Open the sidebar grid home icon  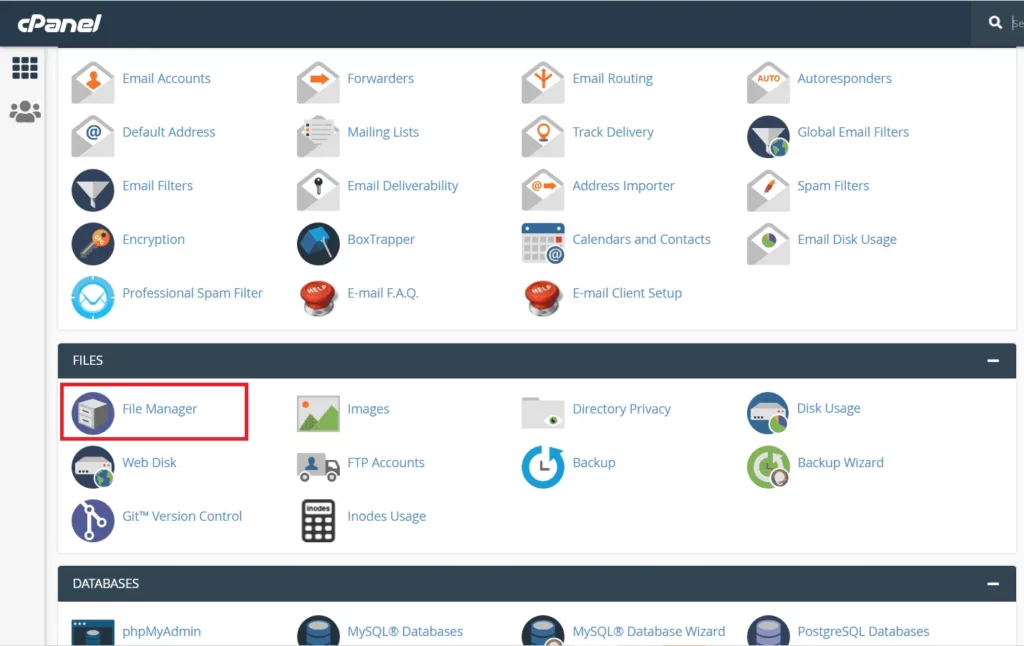[25, 68]
